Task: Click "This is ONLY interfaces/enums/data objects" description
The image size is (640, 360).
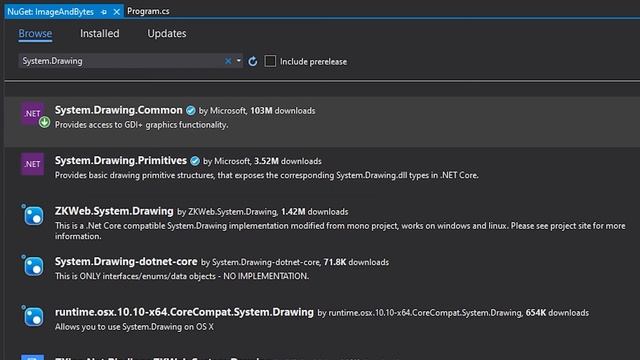Action: pyautogui.click(x=182, y=276)
